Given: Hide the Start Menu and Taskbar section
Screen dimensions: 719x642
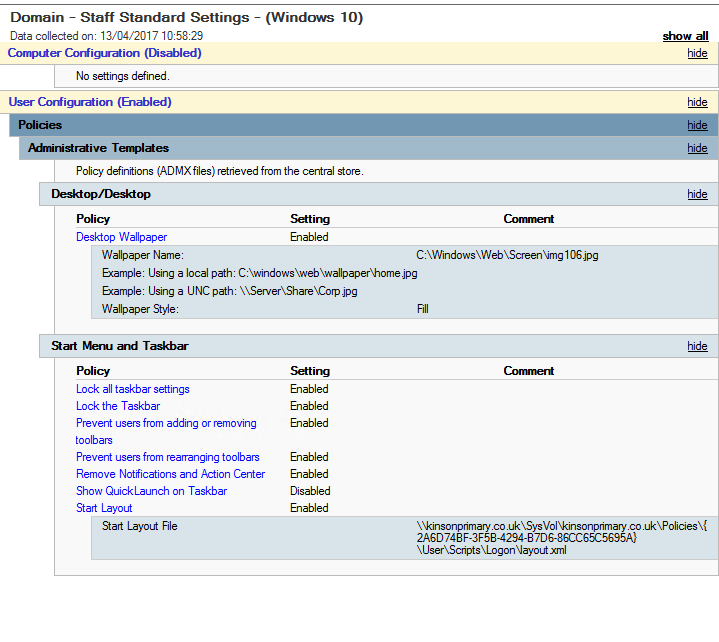Looking at the screenshot, I should click(697, 346).
